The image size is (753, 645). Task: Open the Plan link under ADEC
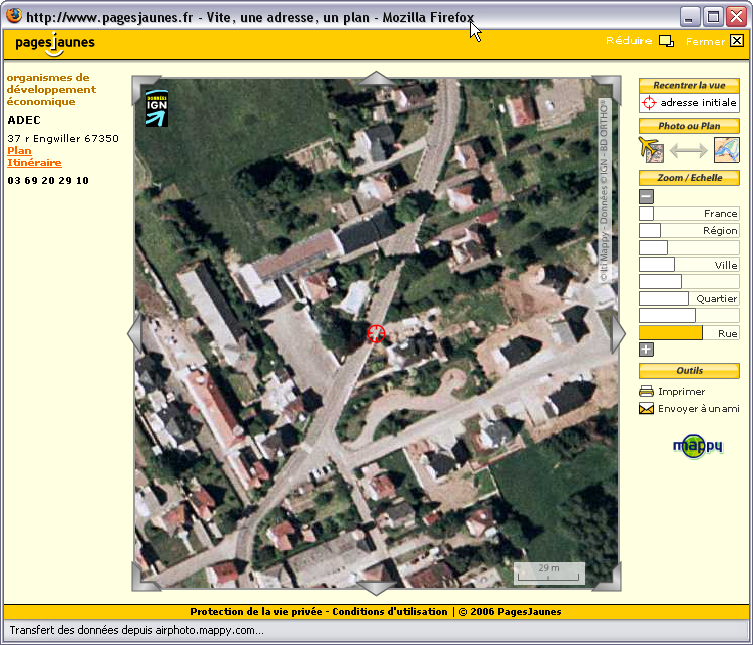tap(19, 151)
